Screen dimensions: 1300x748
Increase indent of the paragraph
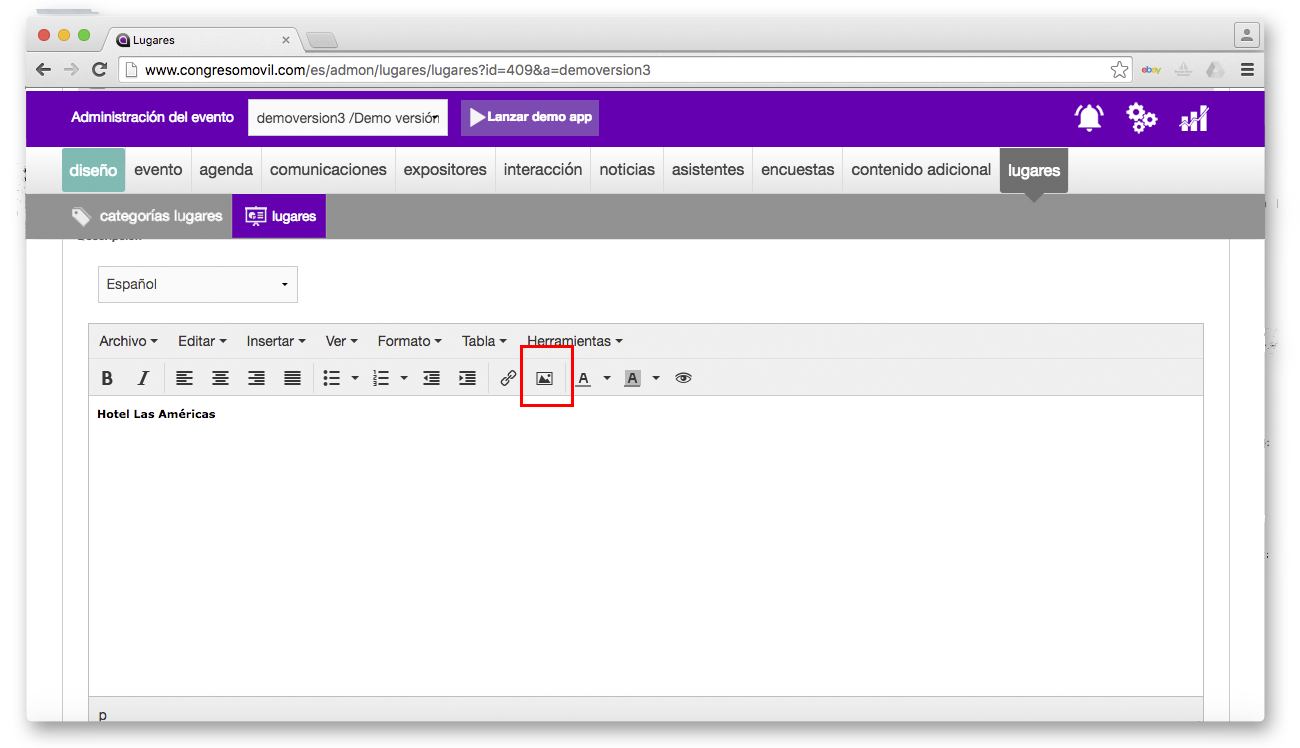(x=467, y=378)
